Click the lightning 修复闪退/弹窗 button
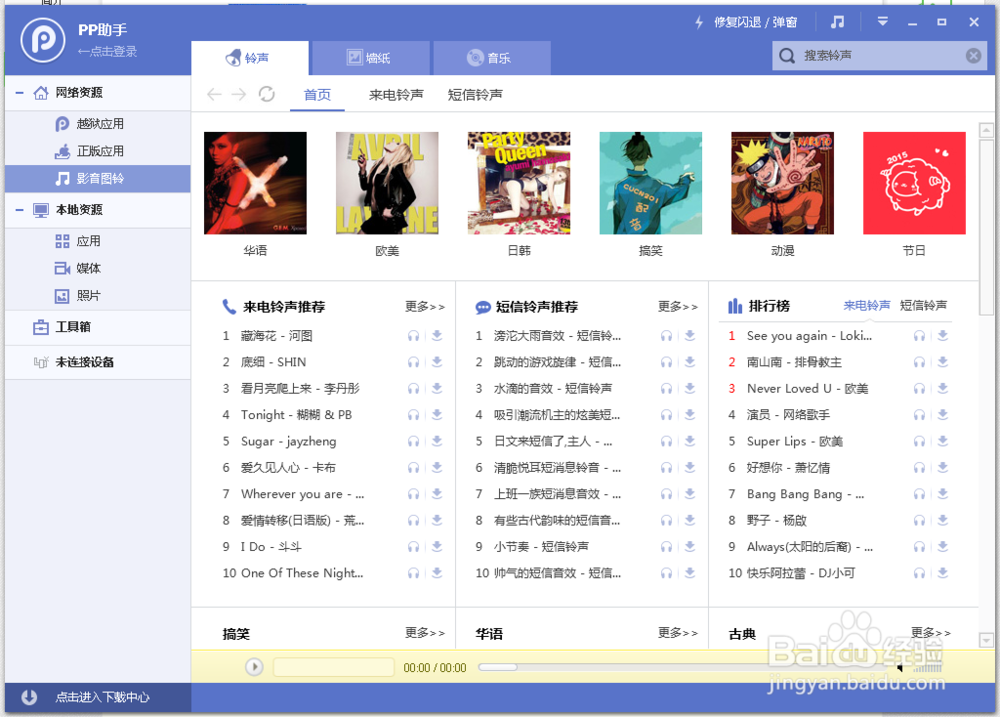Screen dimensions: 1000x717 746,22
